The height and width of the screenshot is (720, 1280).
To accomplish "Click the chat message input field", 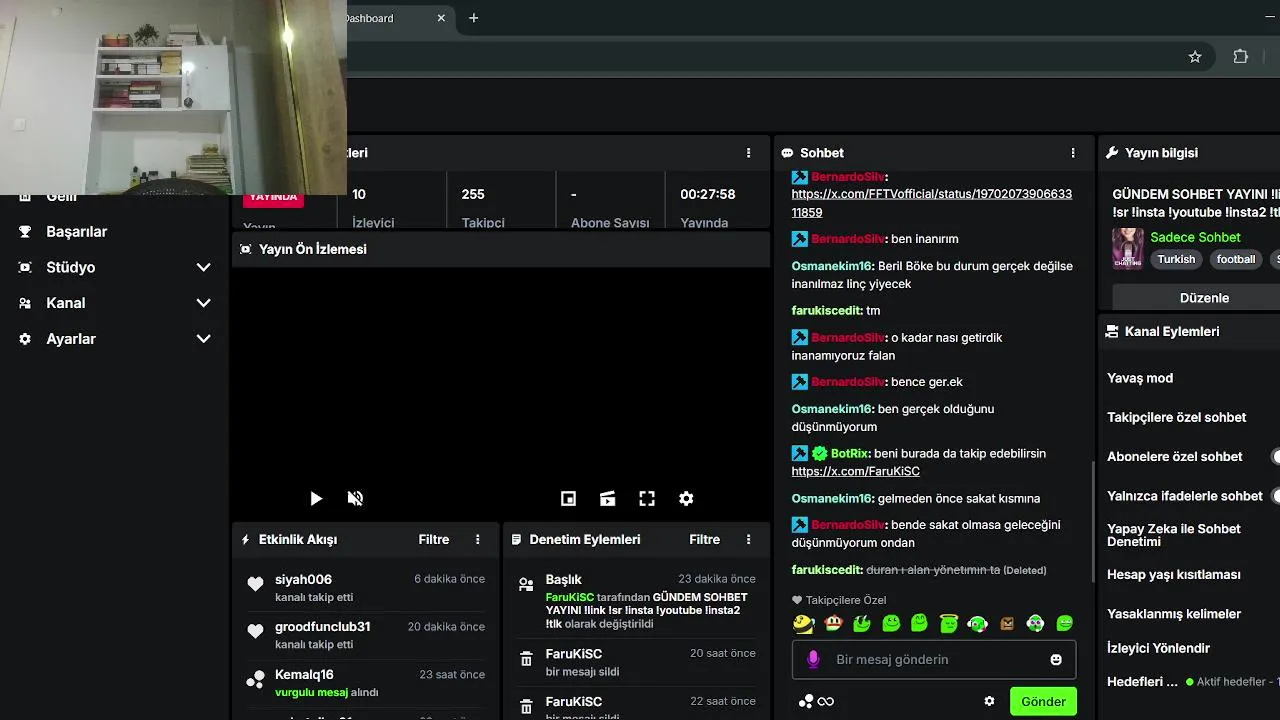I will click(x=934, y=659).
